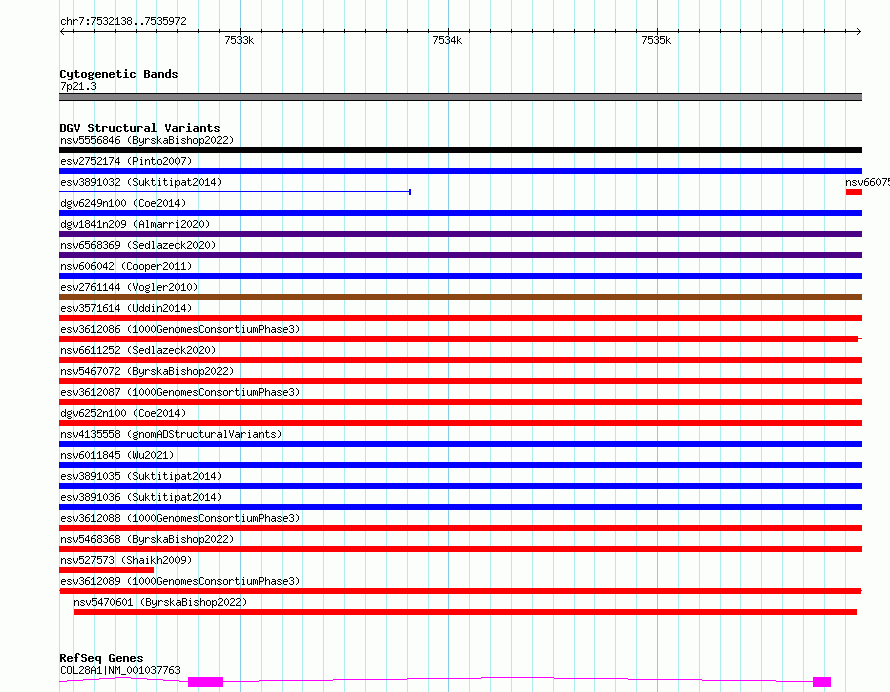The height and width of the screenshot is (692, 890).
Task: Click the brown bar under esv2761144
Action: 460,297
